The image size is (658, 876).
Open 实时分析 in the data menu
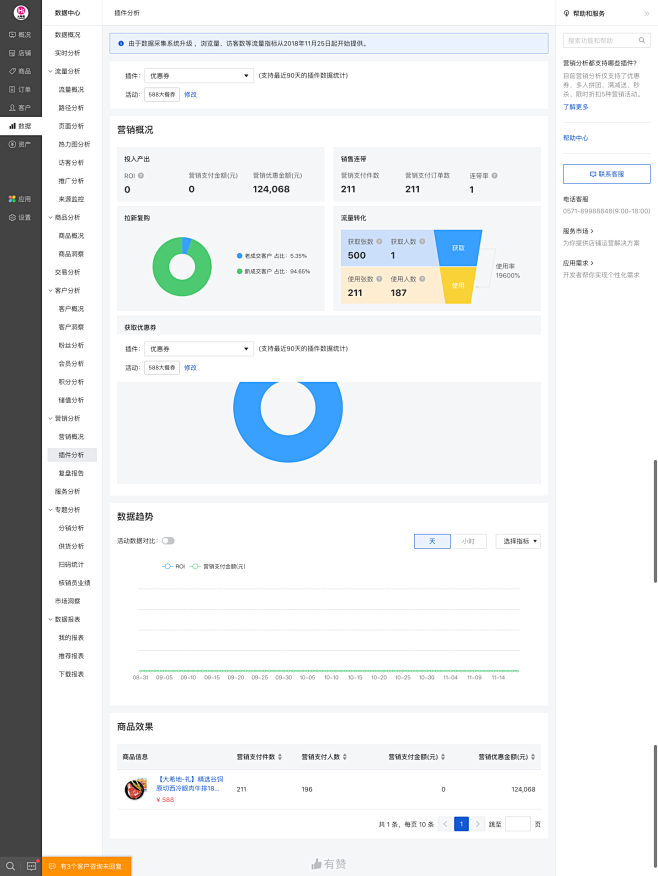pos(68,53)
